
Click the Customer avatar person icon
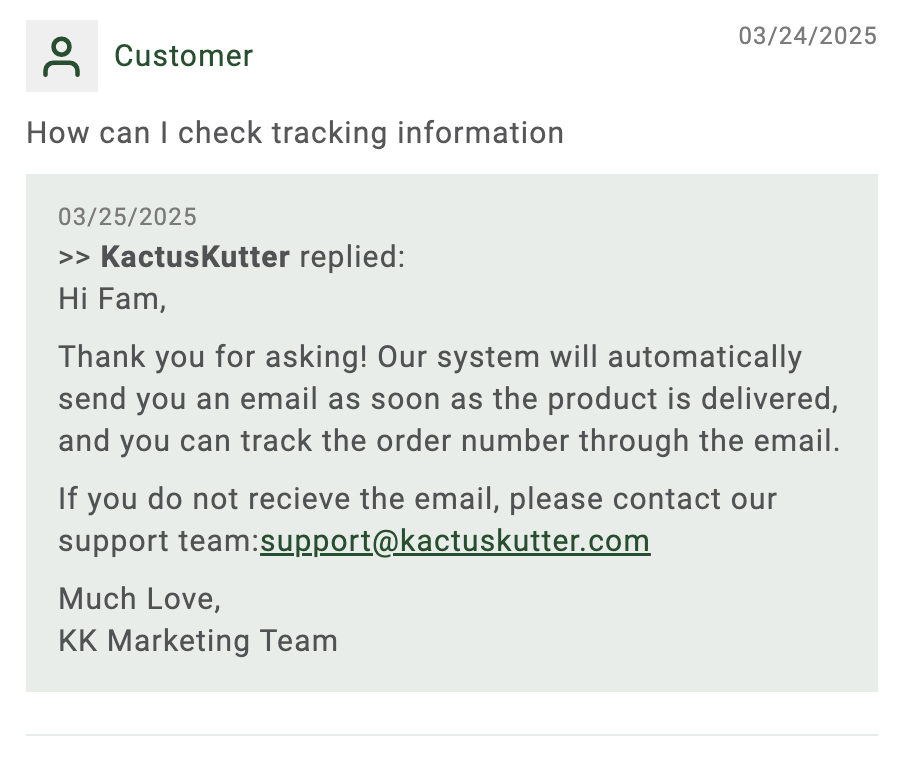pyautogui.click(x=62, y=56)
